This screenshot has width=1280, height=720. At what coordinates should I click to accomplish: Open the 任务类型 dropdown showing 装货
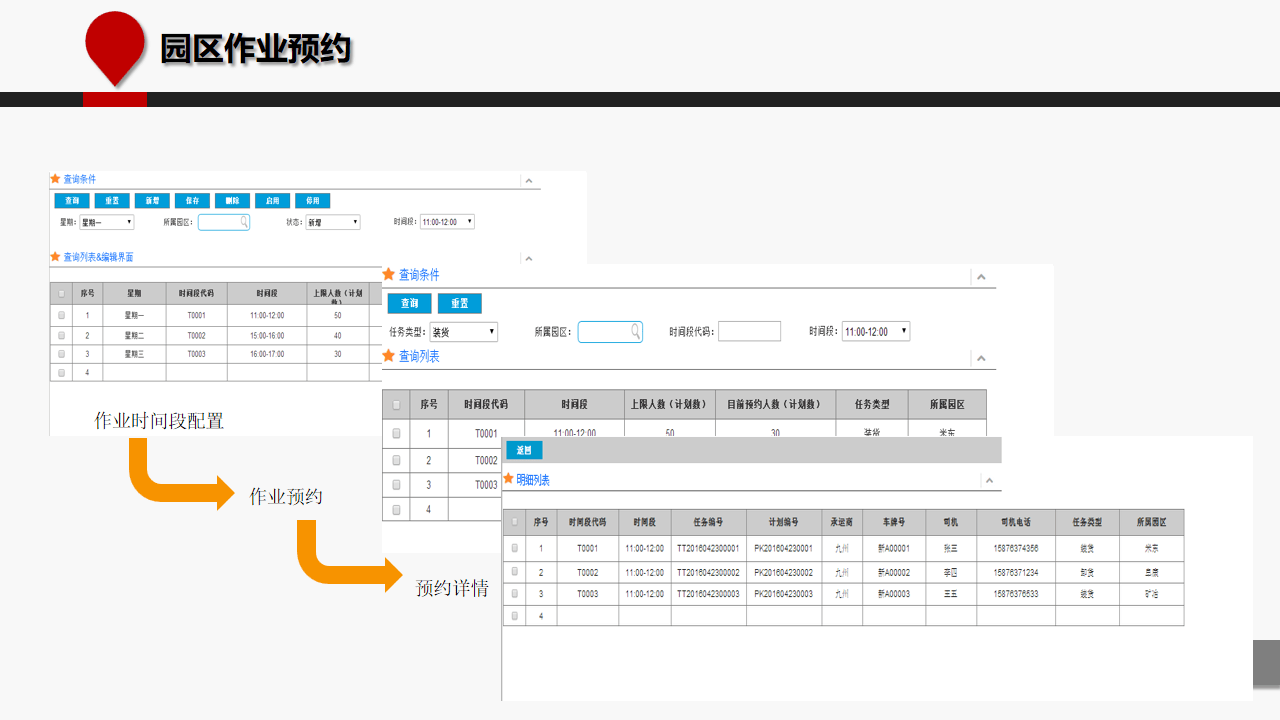pyautogui.click(x=464, y=331)
